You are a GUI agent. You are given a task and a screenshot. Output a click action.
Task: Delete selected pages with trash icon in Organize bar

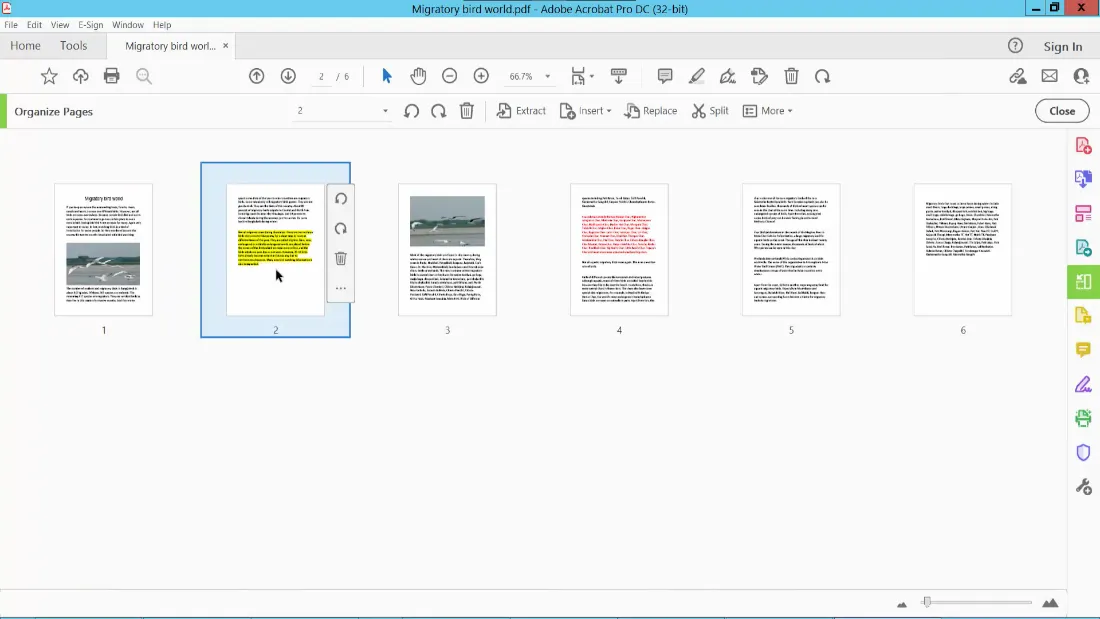[x=466, y=111]
